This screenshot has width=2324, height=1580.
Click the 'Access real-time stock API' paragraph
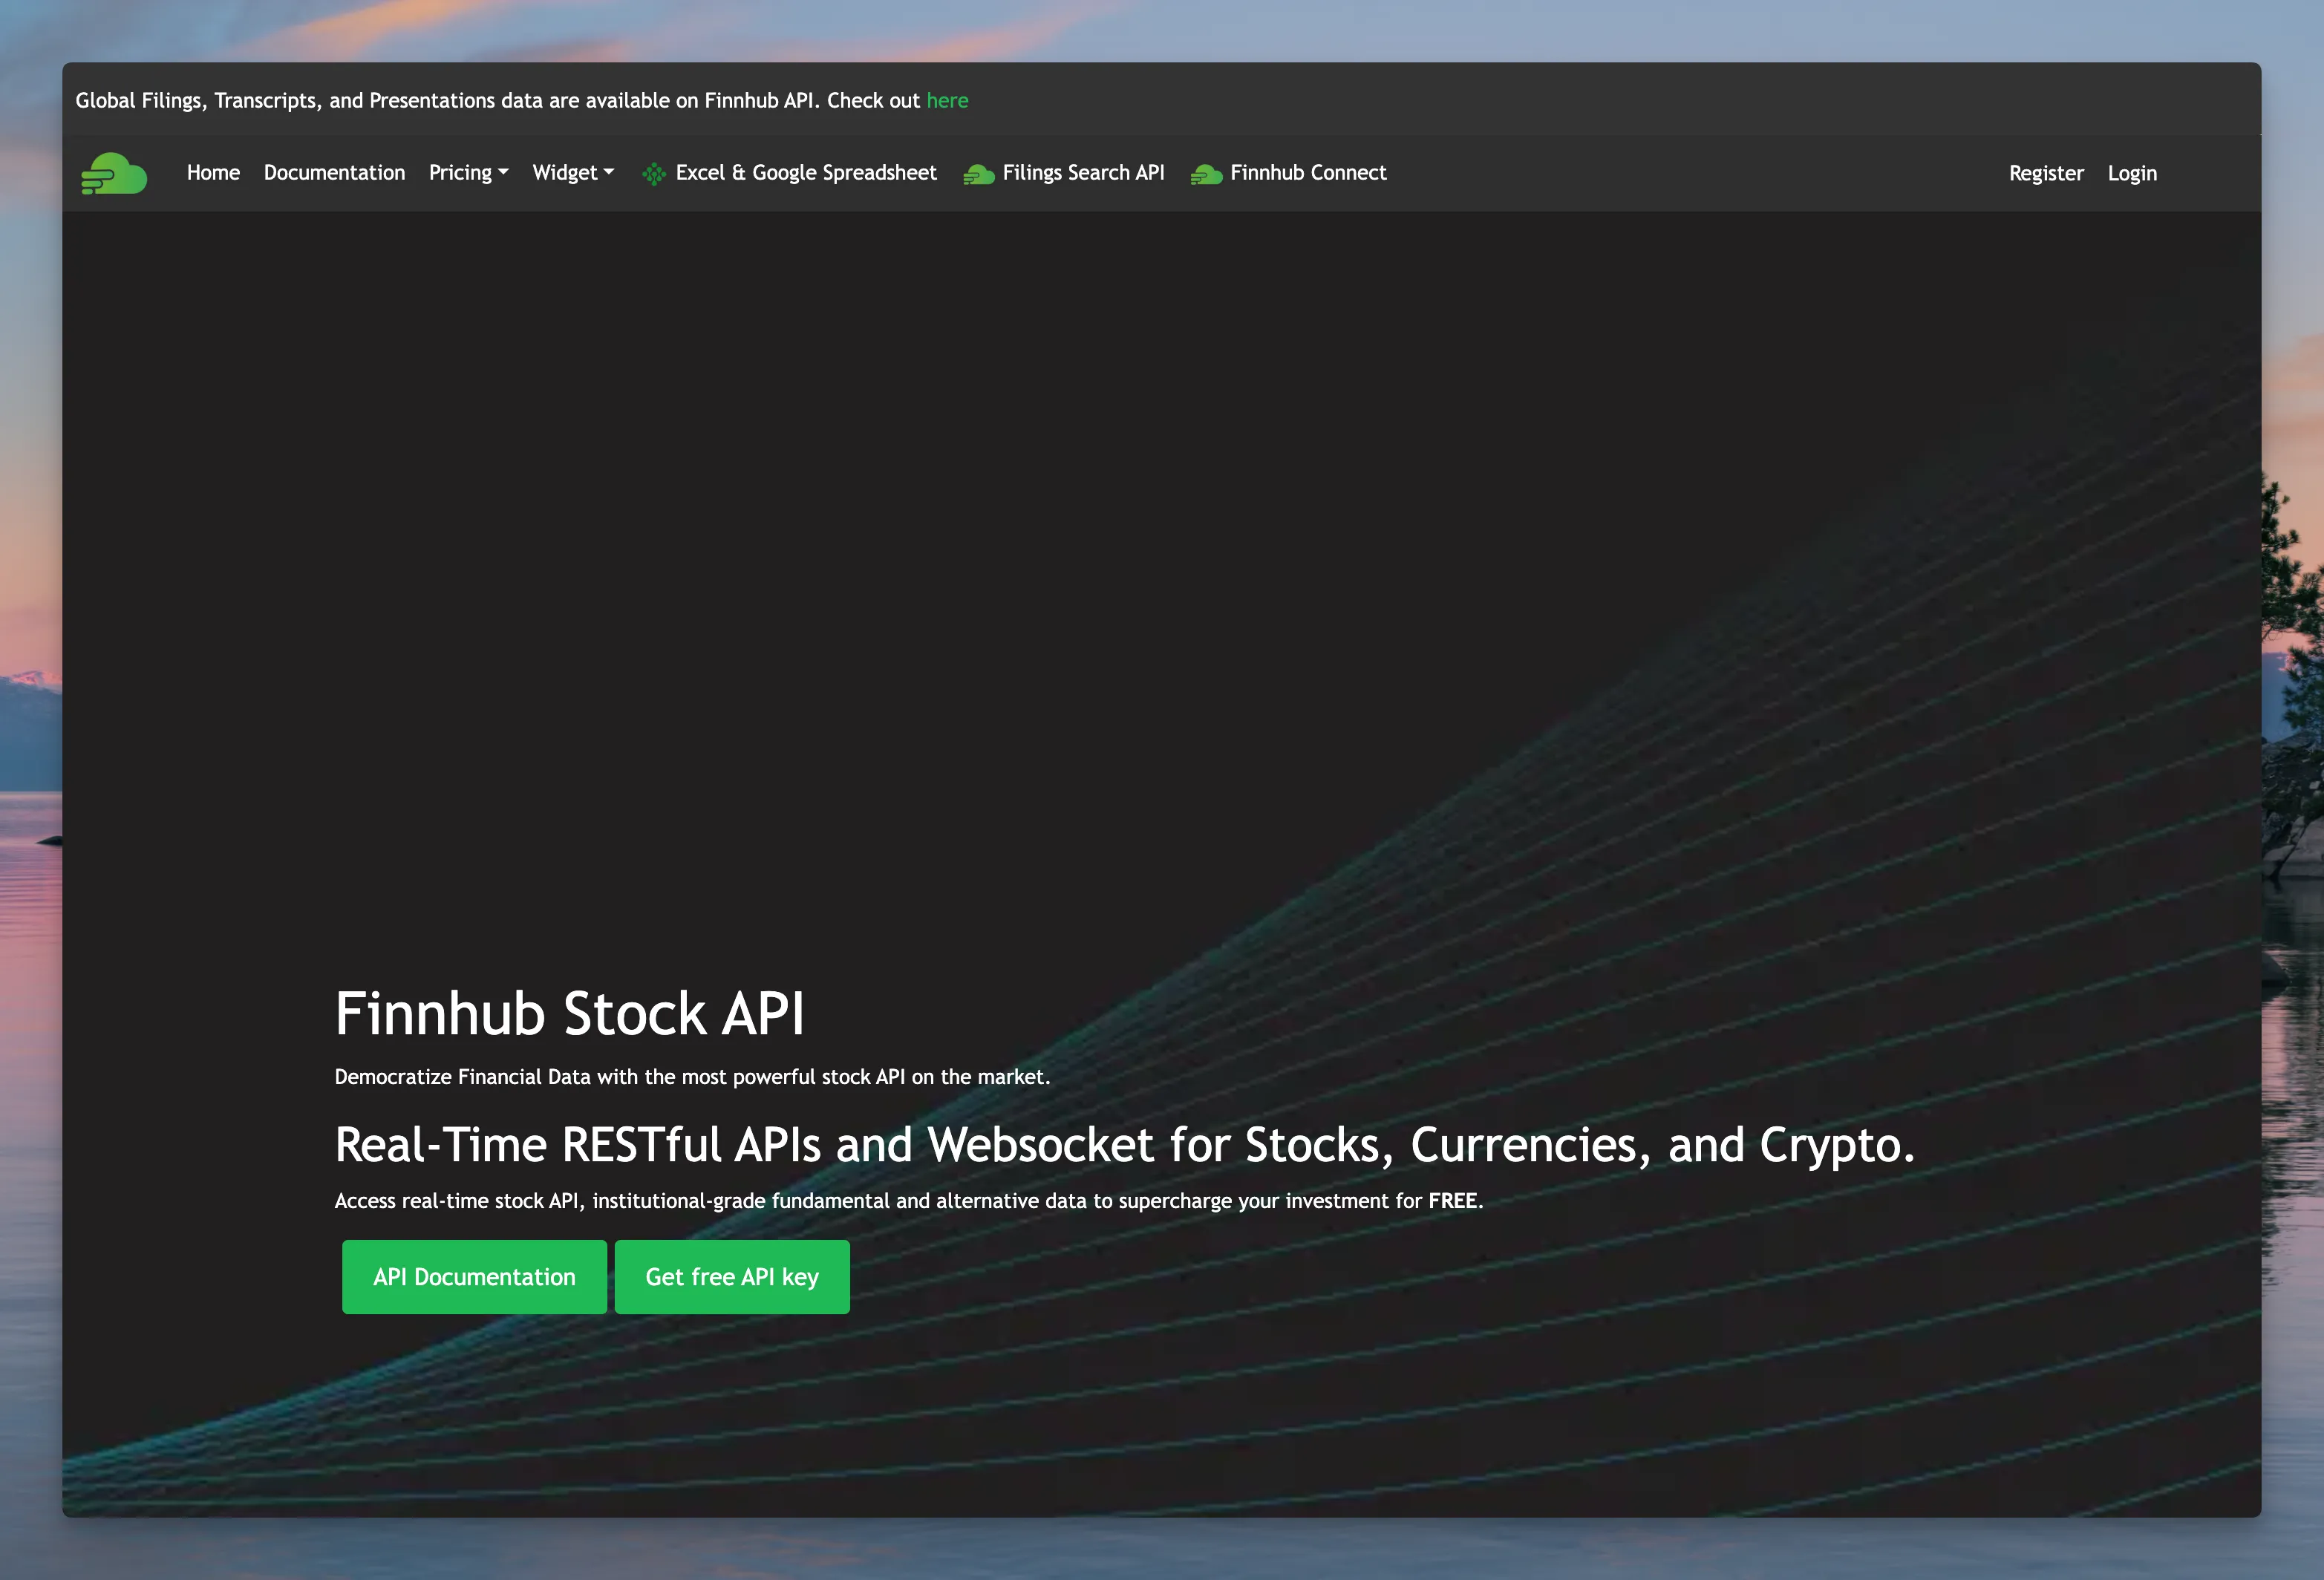tap(909, 1201)
